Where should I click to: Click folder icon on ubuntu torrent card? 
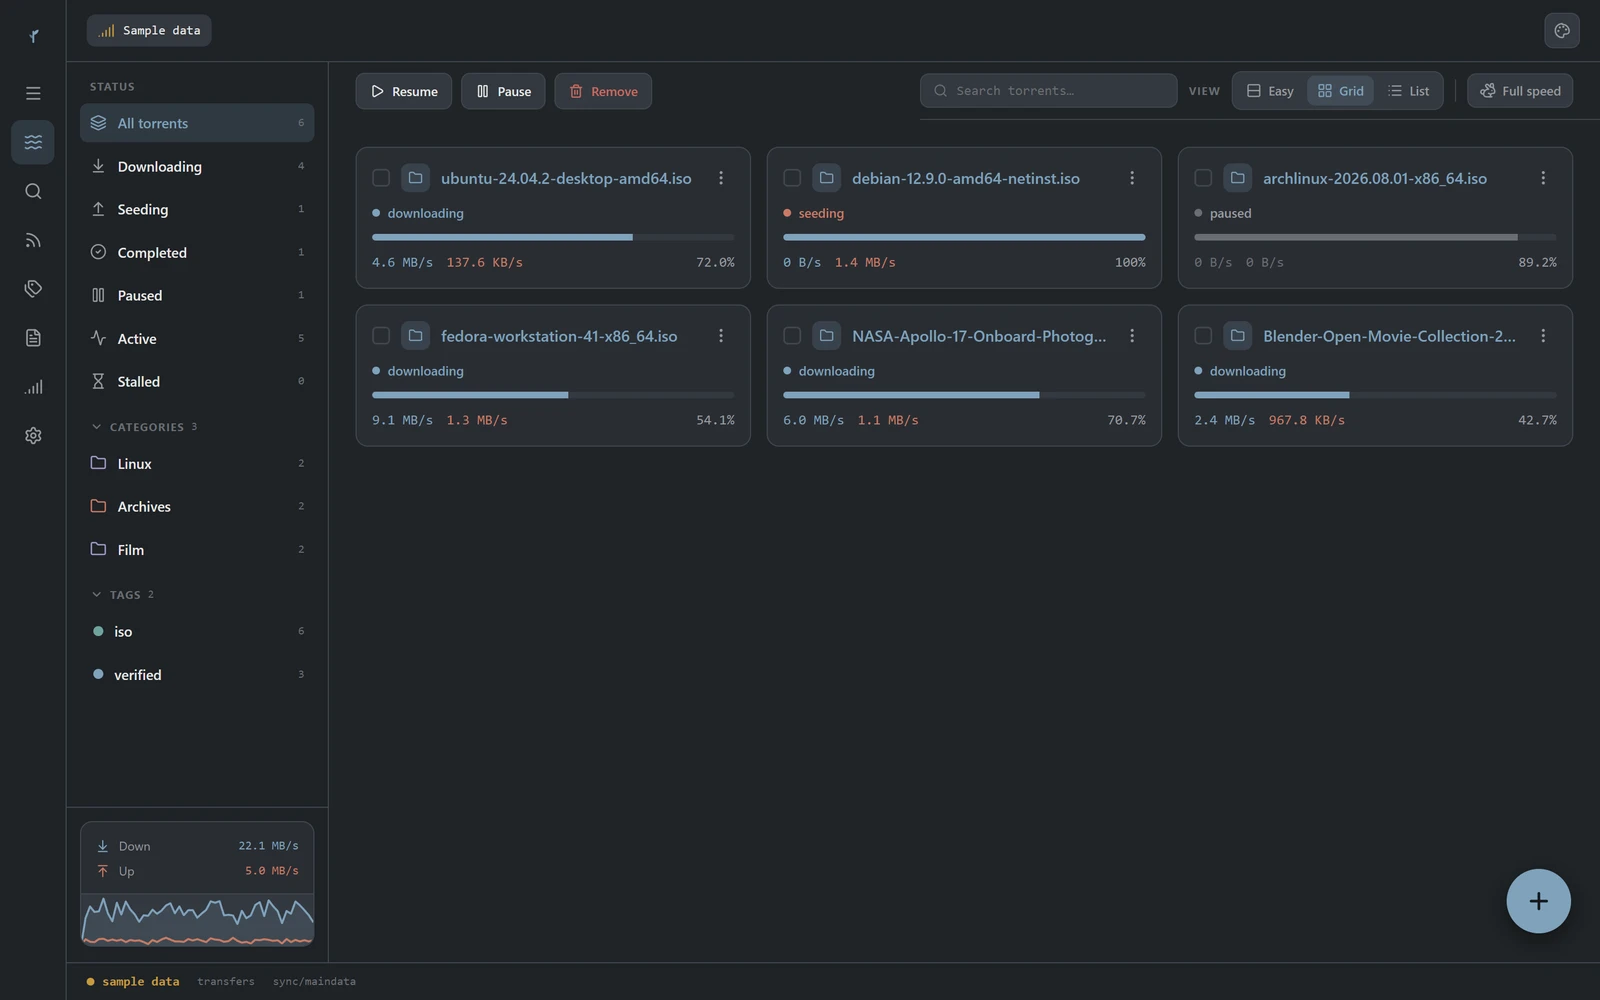tap(415, 178)
